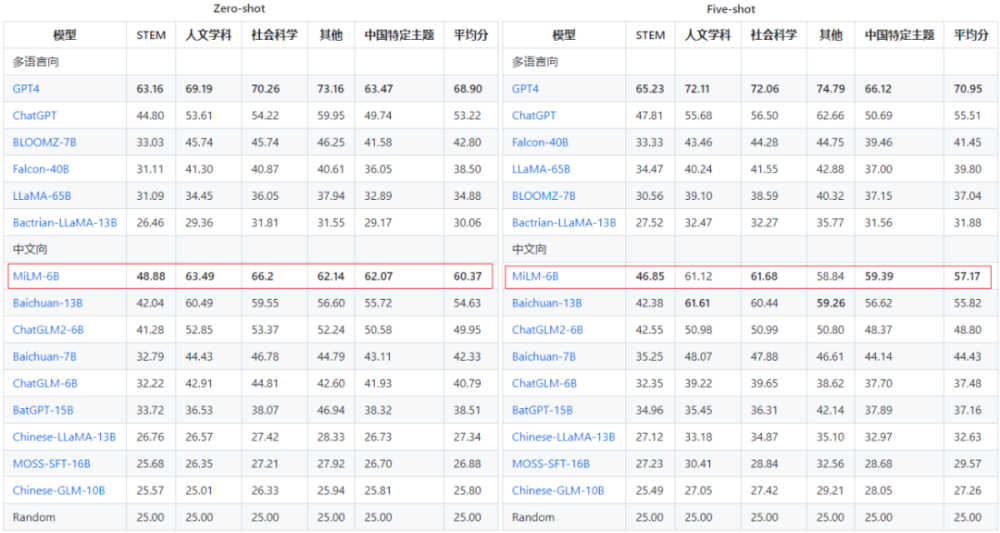Click MiLM-6B five-shot average 57.17
The width and height of the screenshot is (1000, 533).
point(967,276)
